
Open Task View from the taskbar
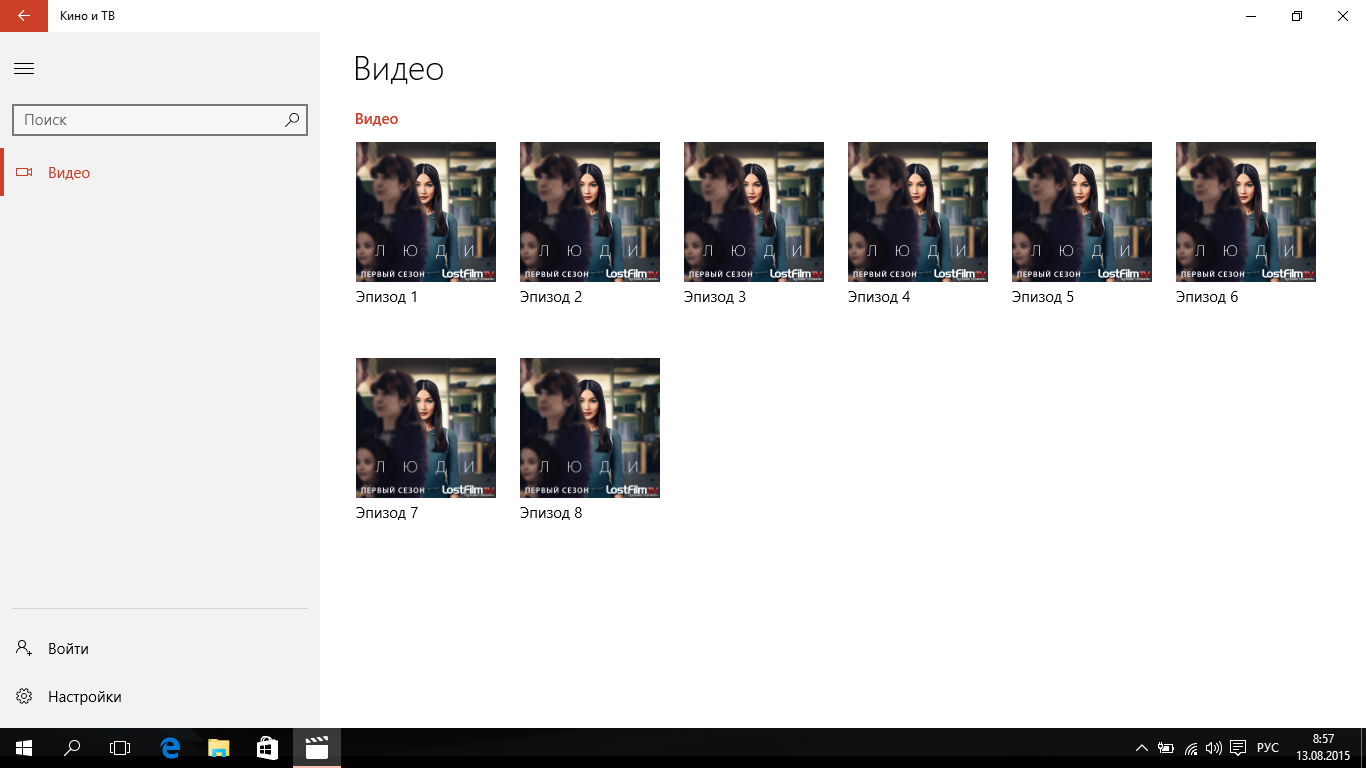pyautogui.click(x=120, y=748)
